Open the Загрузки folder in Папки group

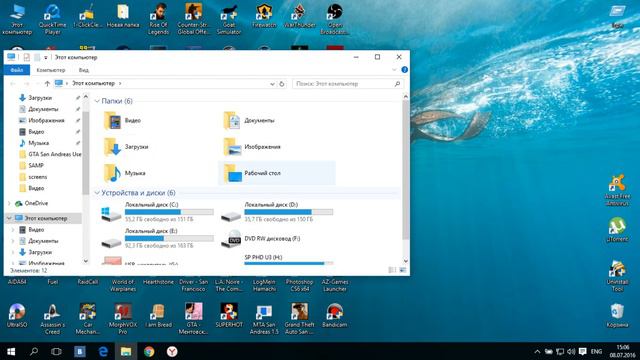click(126, 147)
